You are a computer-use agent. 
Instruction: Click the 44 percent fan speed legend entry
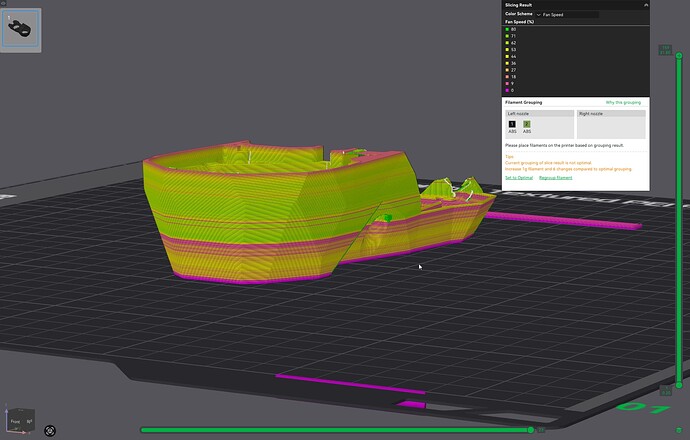510,57
